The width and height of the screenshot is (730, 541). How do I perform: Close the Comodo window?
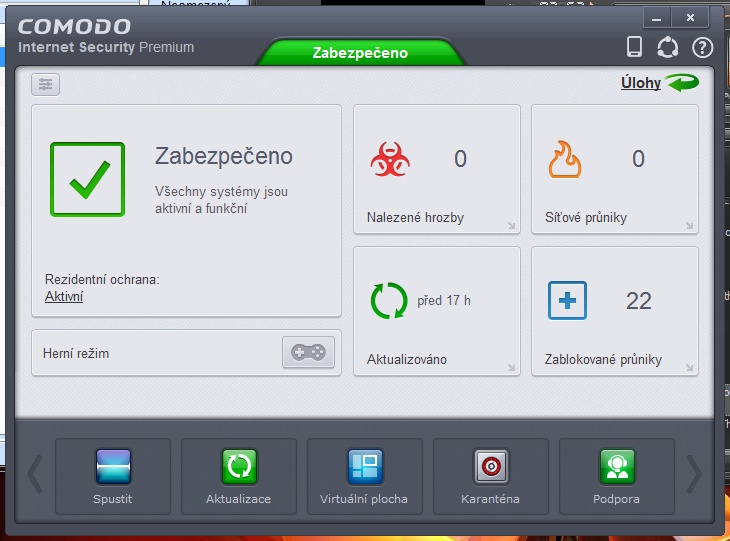(690, 18)
